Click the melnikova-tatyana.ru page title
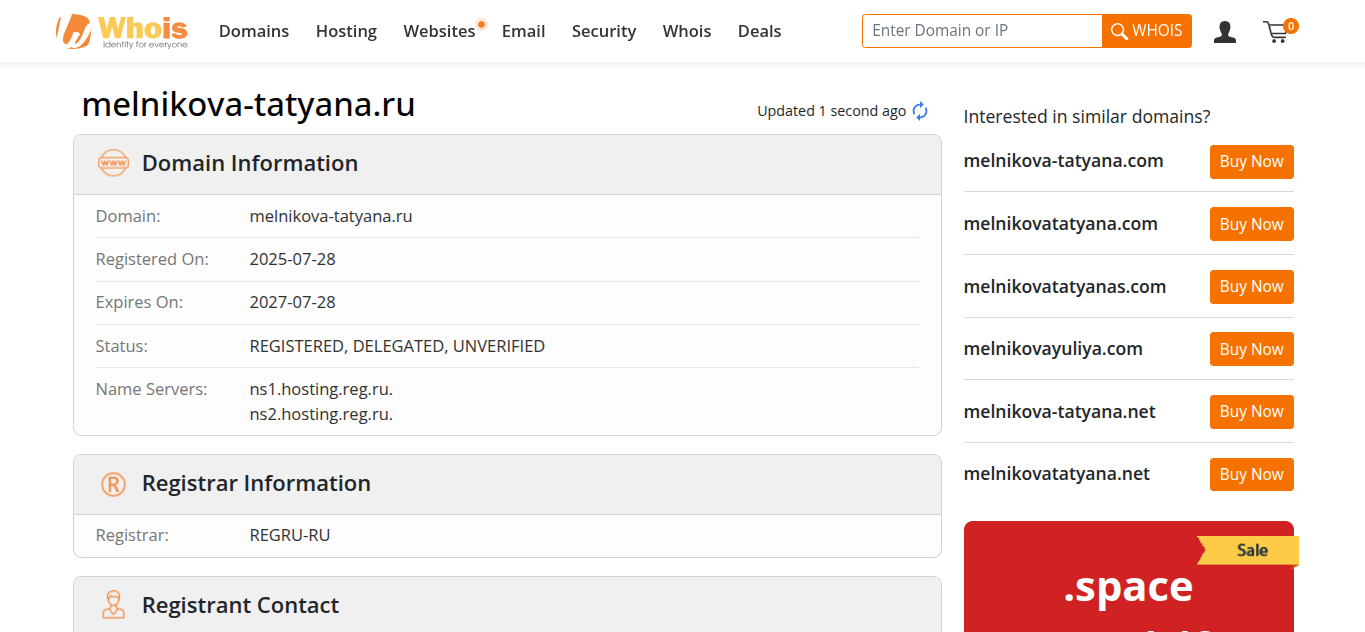The height and width of the screenshot is (632, 1365). pos(248,105)
